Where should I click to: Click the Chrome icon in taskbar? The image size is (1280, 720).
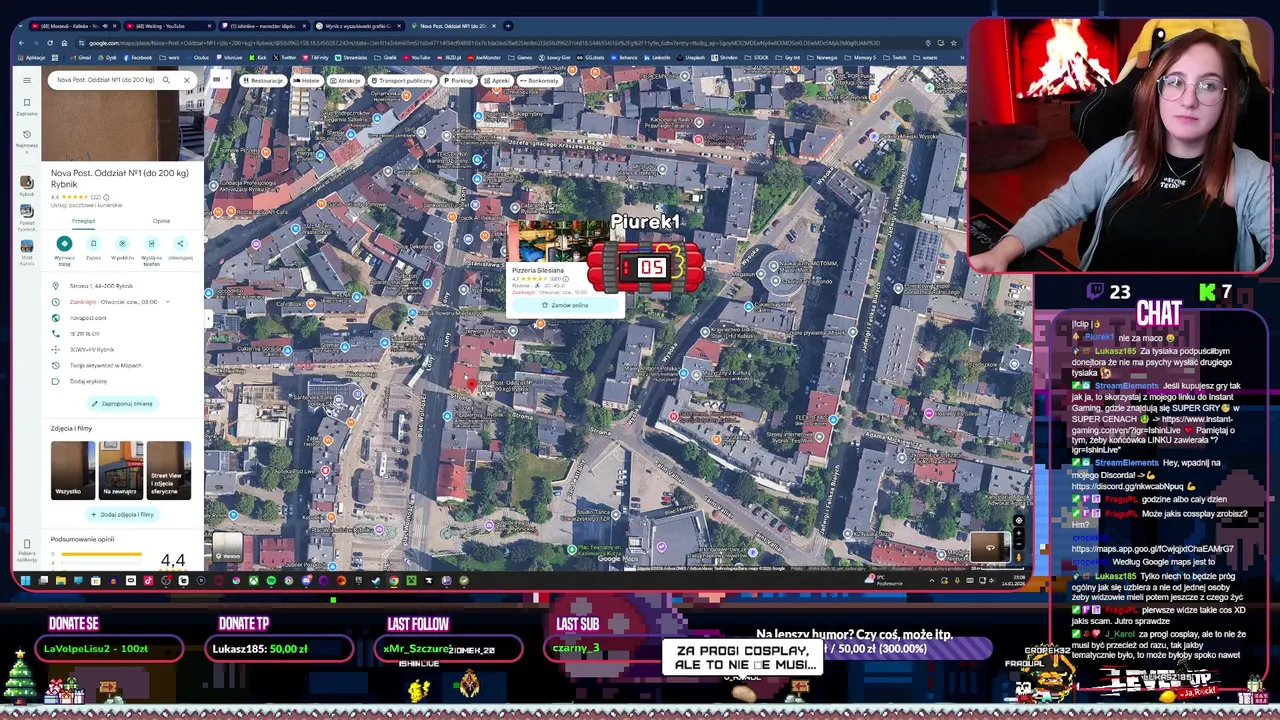pos(393,580)
